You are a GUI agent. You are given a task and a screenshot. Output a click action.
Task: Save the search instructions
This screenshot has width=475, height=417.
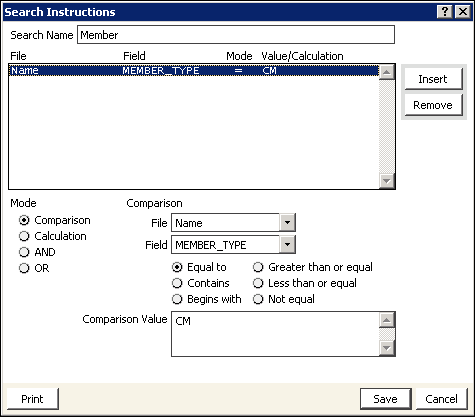[x=386, y=399]
